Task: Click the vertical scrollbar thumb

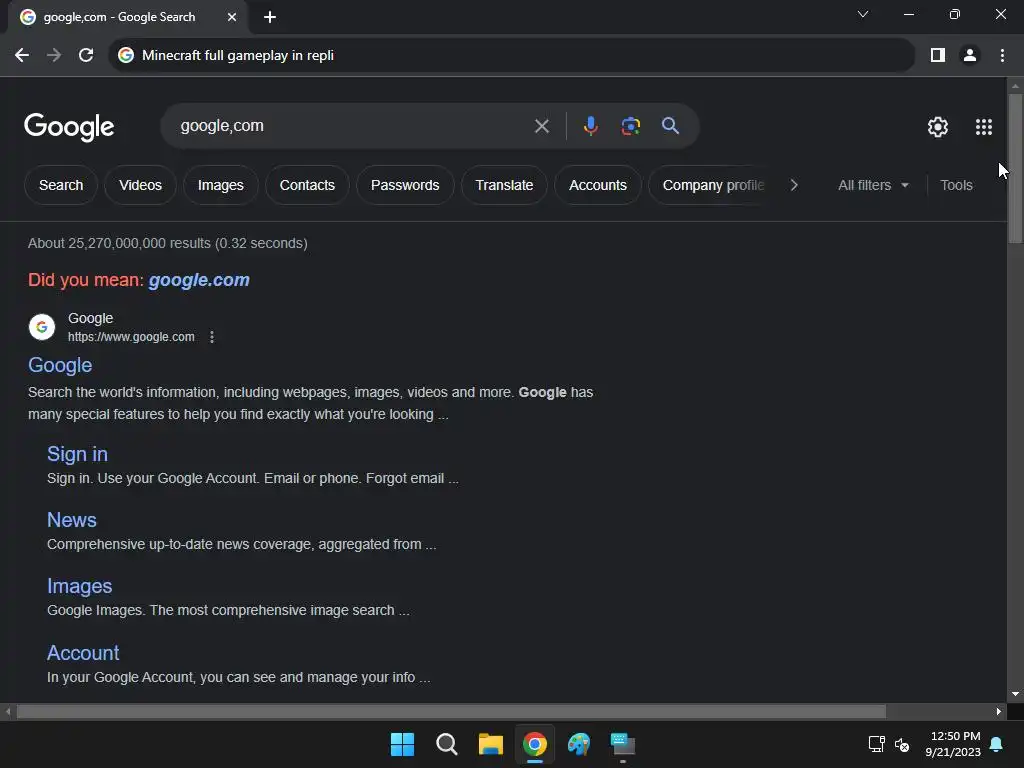Action: (x=1015, y=168)
